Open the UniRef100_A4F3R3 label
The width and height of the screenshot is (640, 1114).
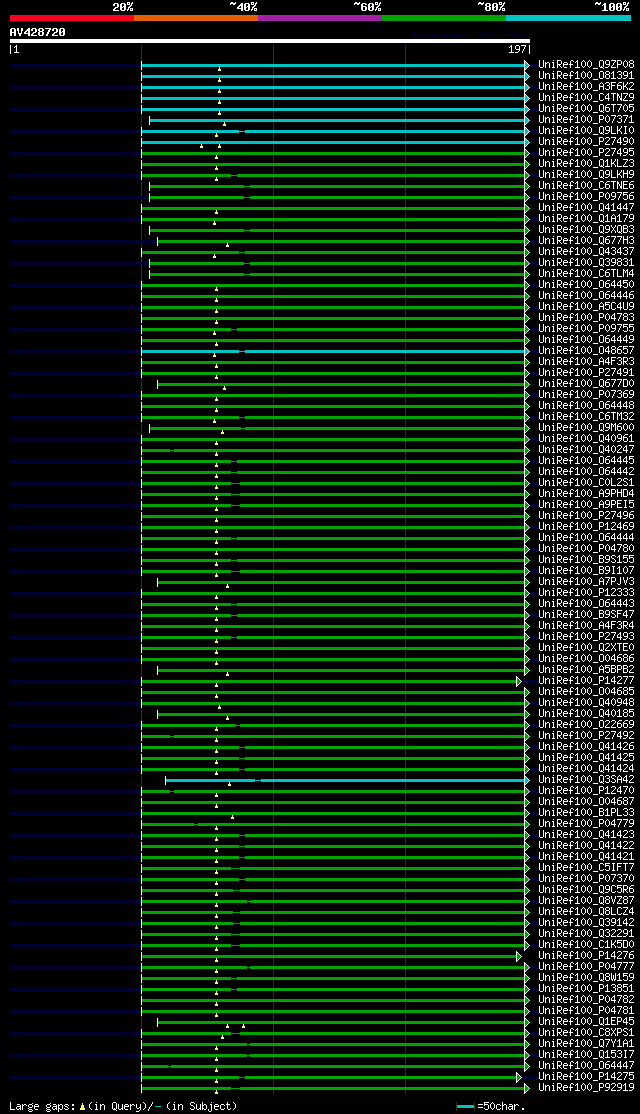pyautogui.click(x=586, y=362)
